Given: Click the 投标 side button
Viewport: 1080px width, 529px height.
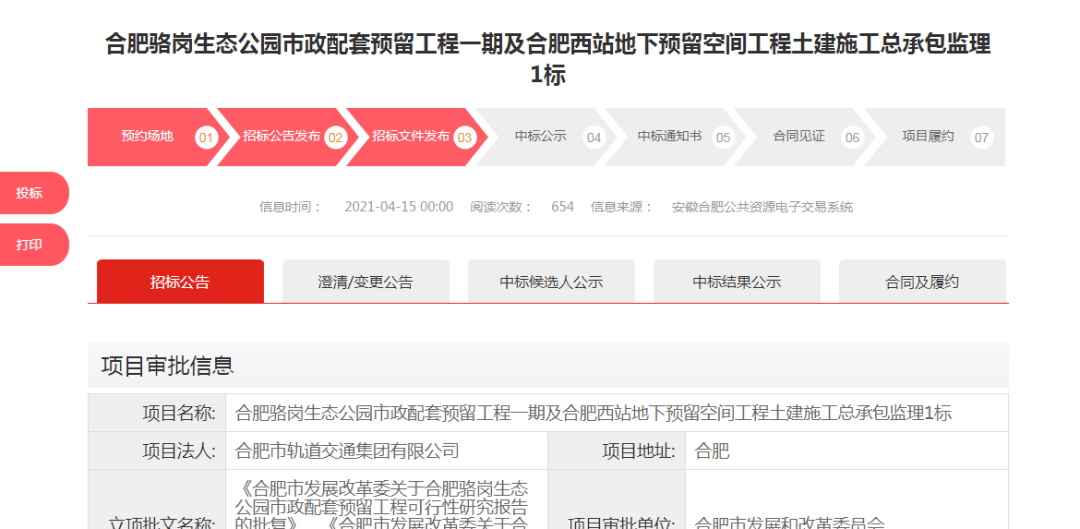Looking at the screenshot, I should [x=33, y=193].
